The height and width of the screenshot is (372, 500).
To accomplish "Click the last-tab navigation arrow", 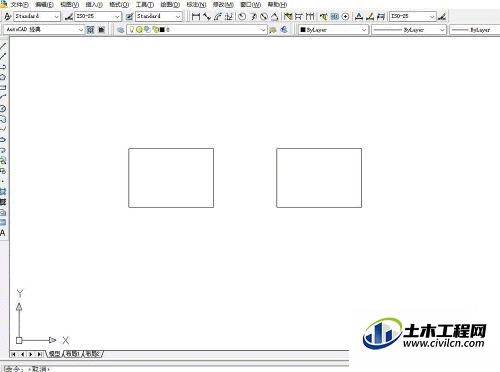I will pos(39,354).
